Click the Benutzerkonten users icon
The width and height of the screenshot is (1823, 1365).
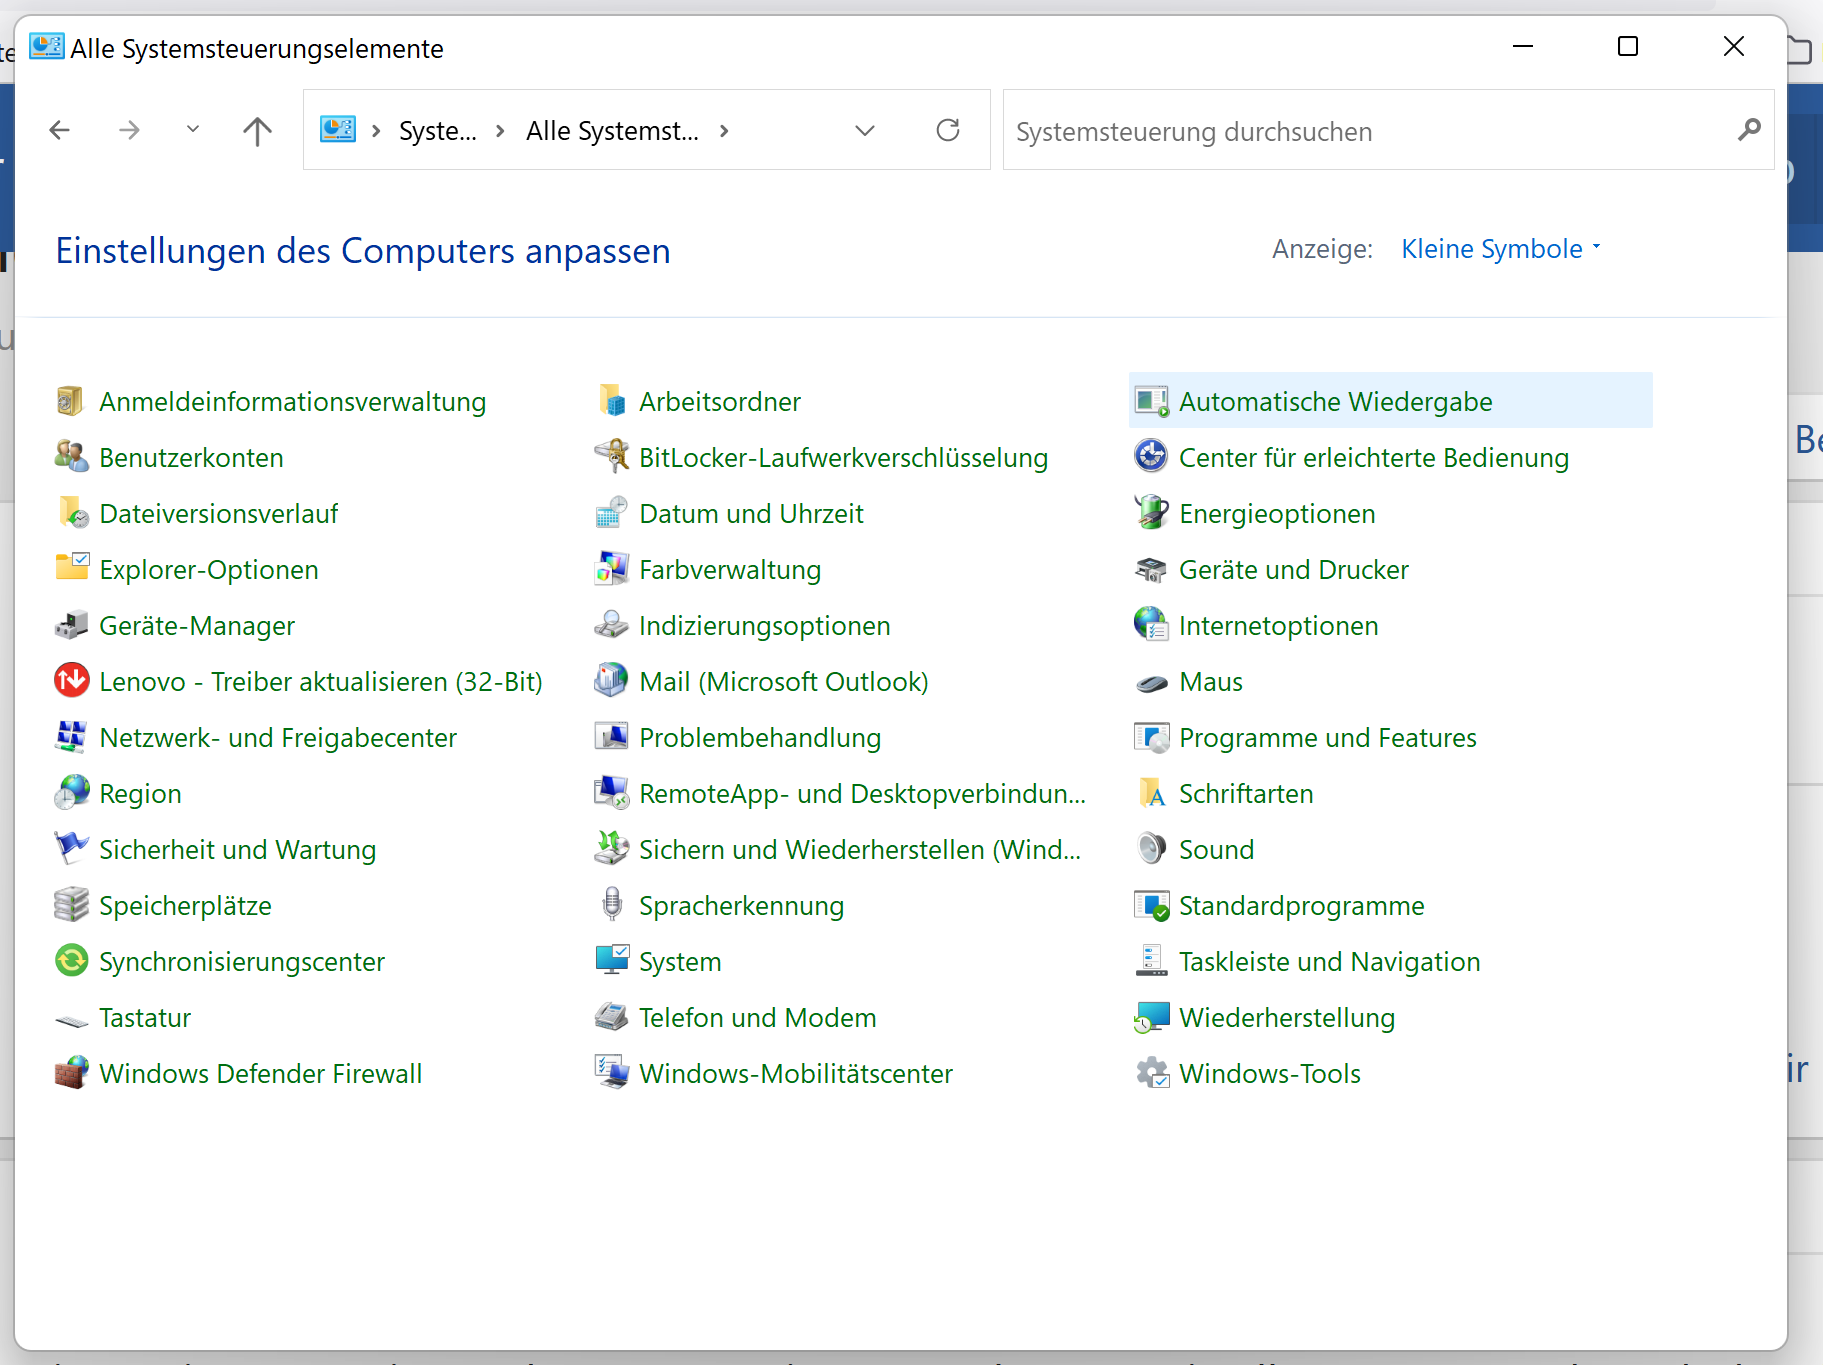(71, 457)
